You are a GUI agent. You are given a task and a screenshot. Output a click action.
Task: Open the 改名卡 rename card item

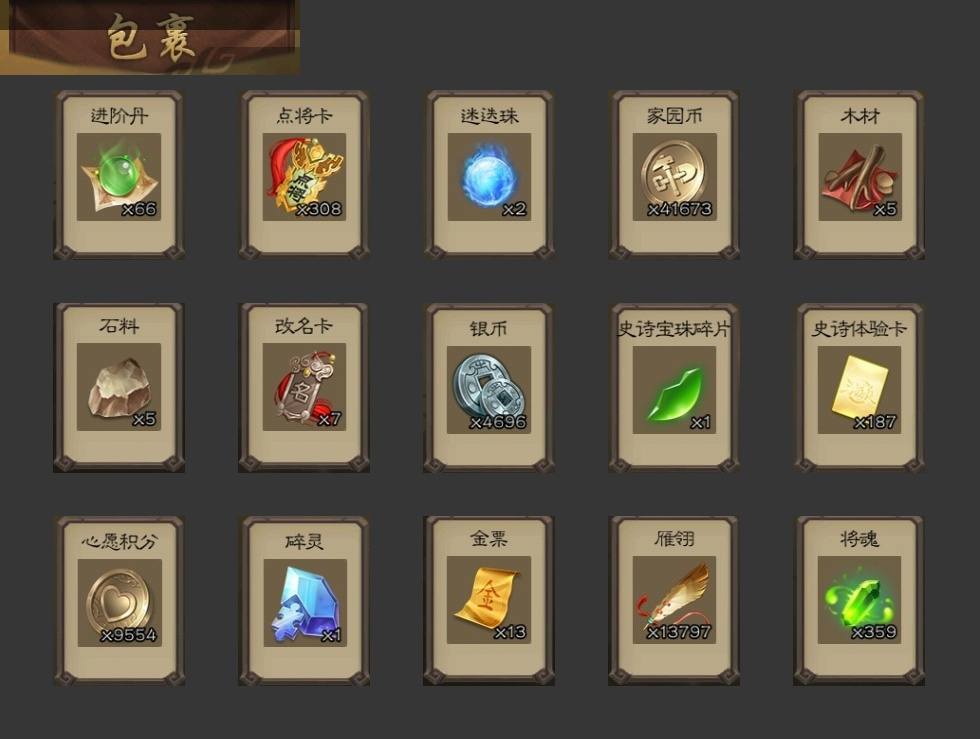(x=304, y=388)
